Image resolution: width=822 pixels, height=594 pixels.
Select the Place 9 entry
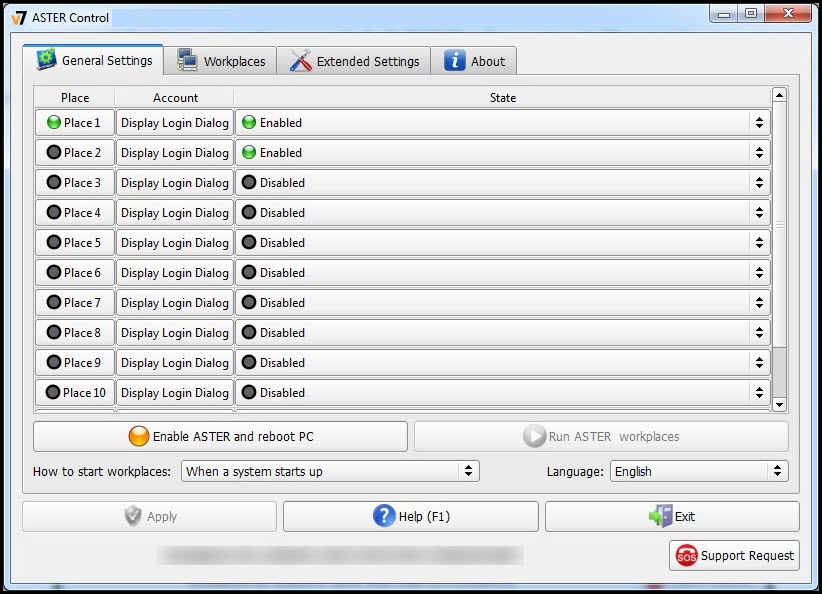click(75, 362)
